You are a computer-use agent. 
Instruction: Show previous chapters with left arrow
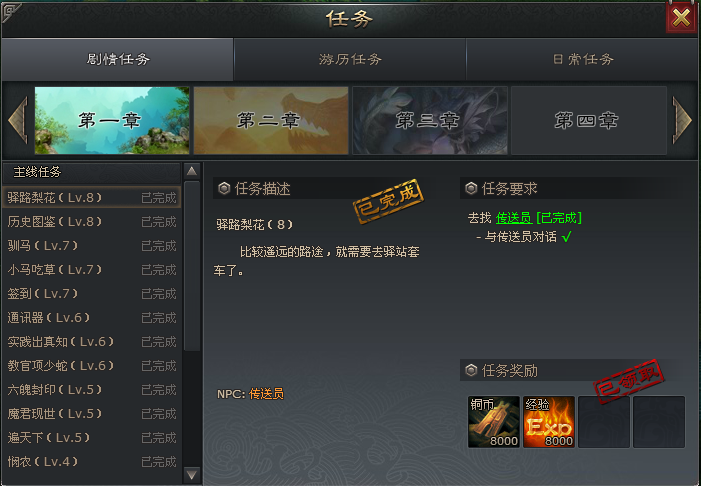coord(18,120)
